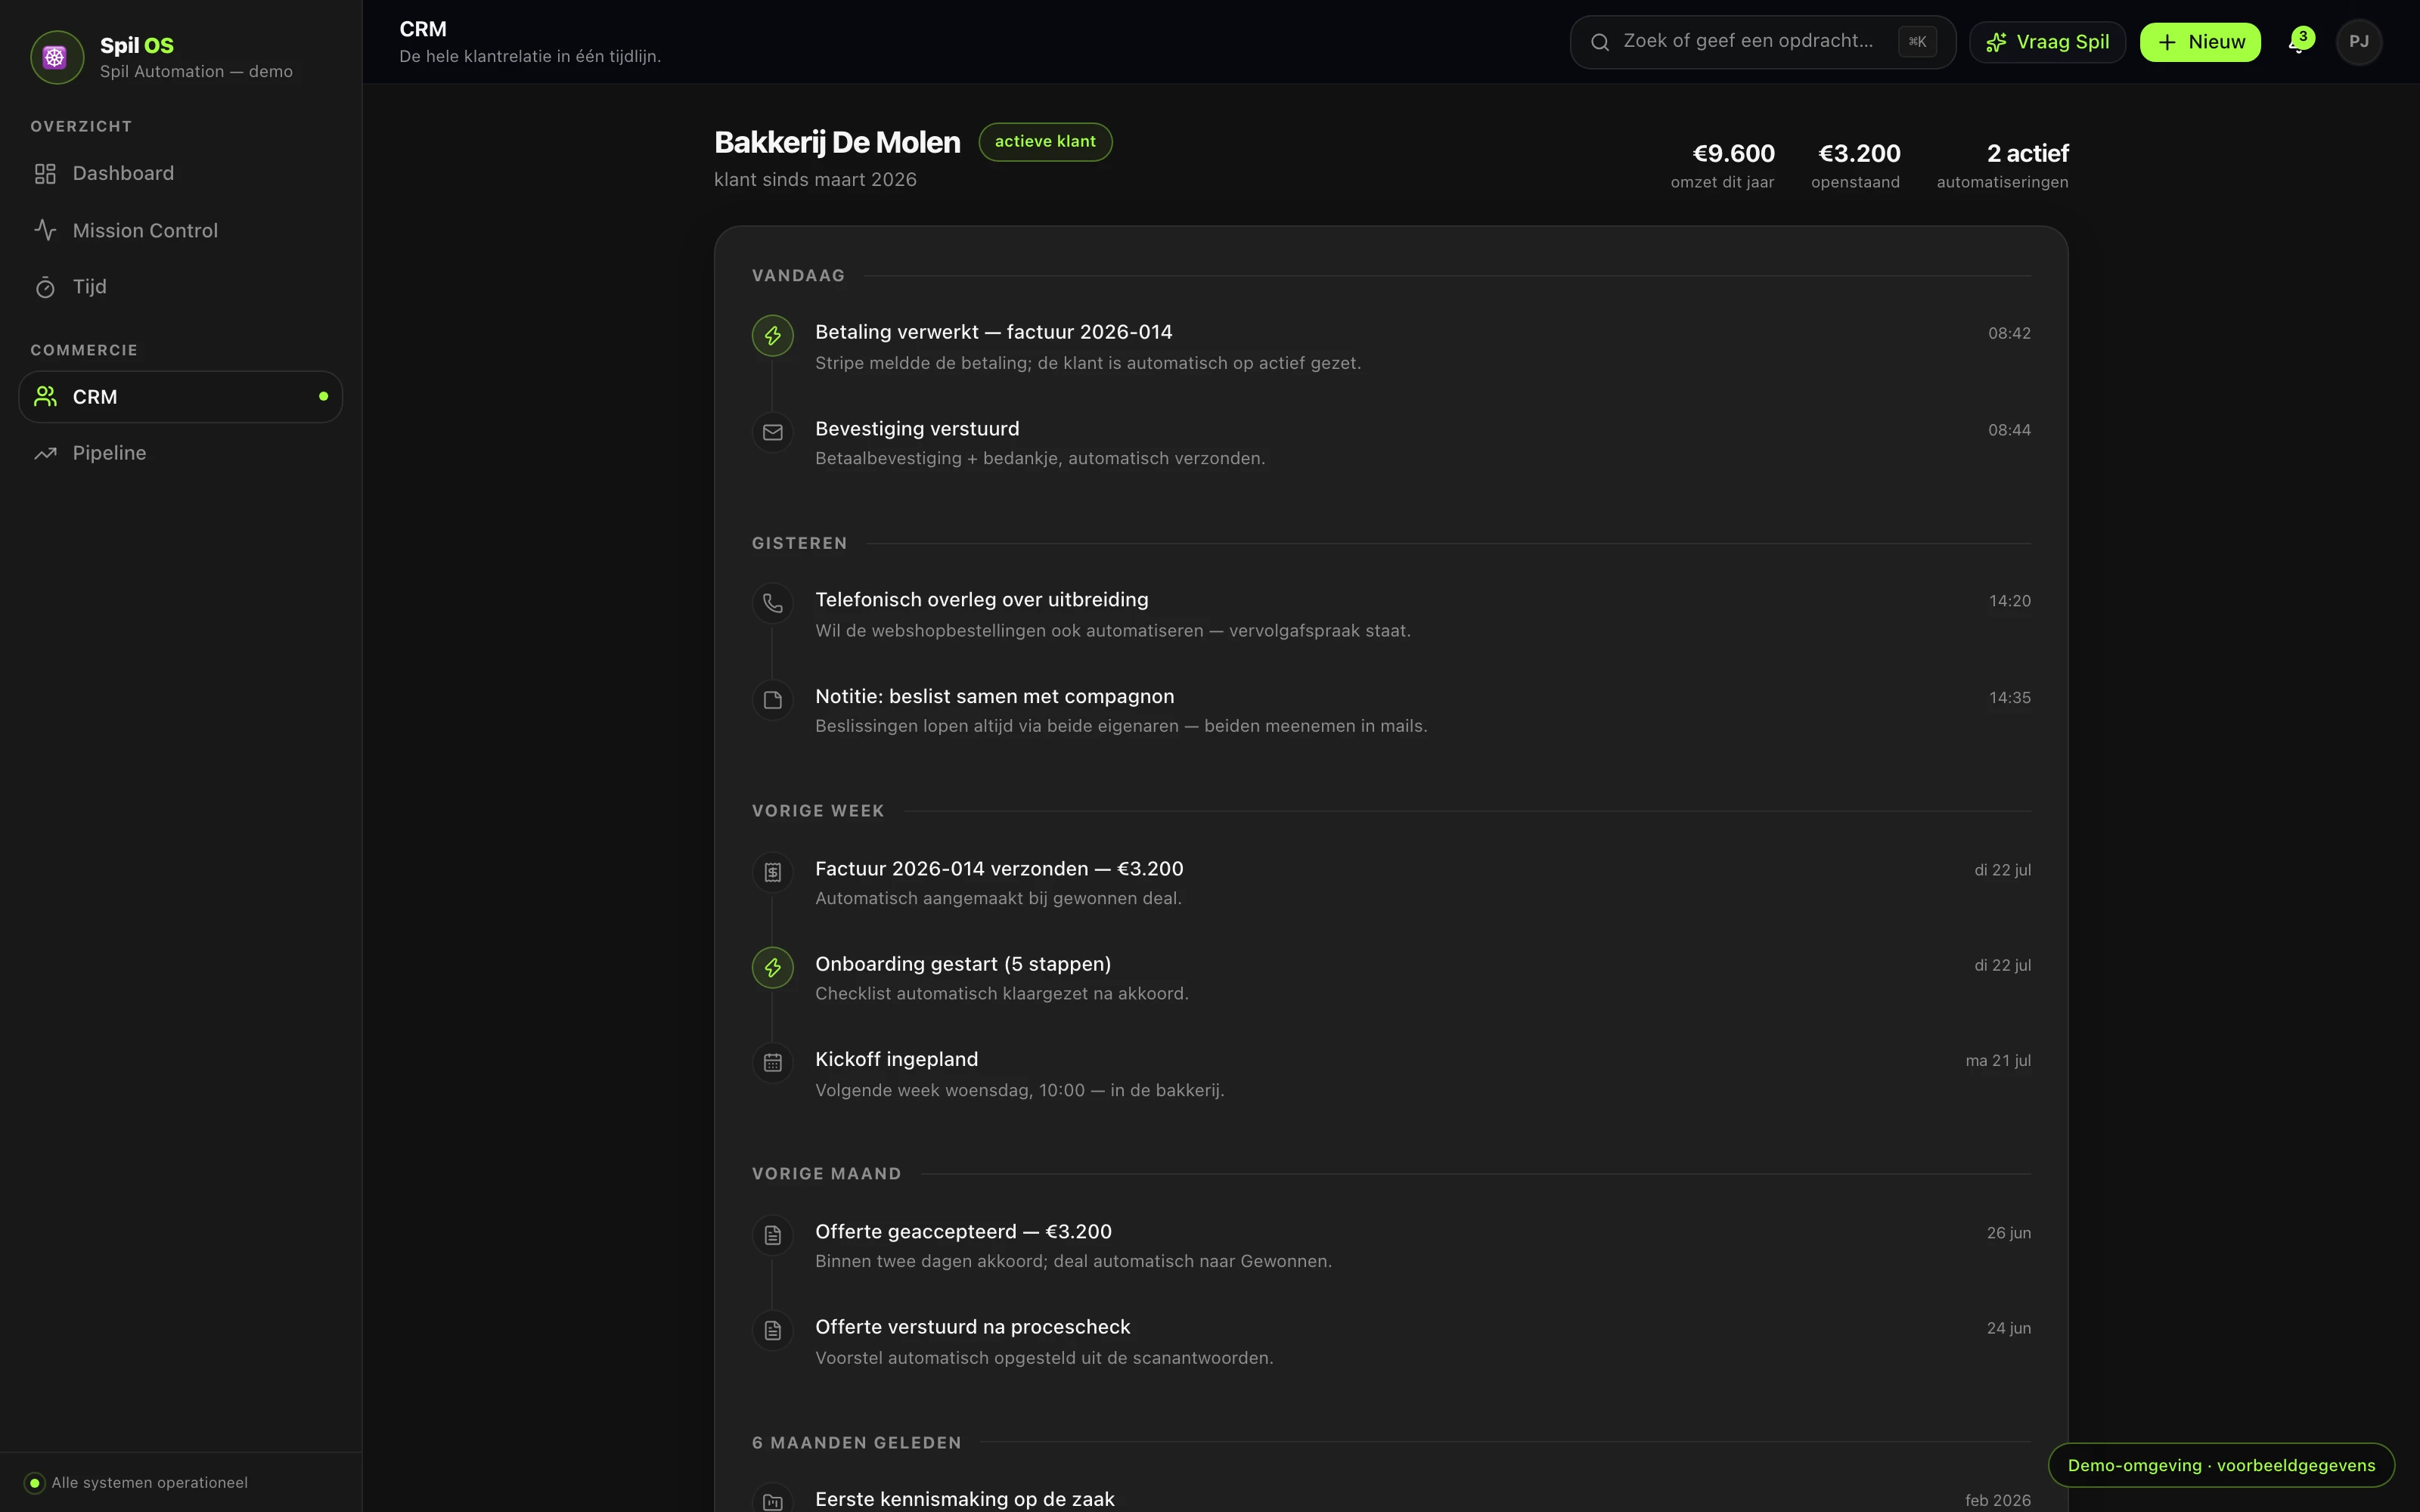Click the Dashboard grid icon
The height and width of the screenshot is (1512, 2420).
point(45,174)
